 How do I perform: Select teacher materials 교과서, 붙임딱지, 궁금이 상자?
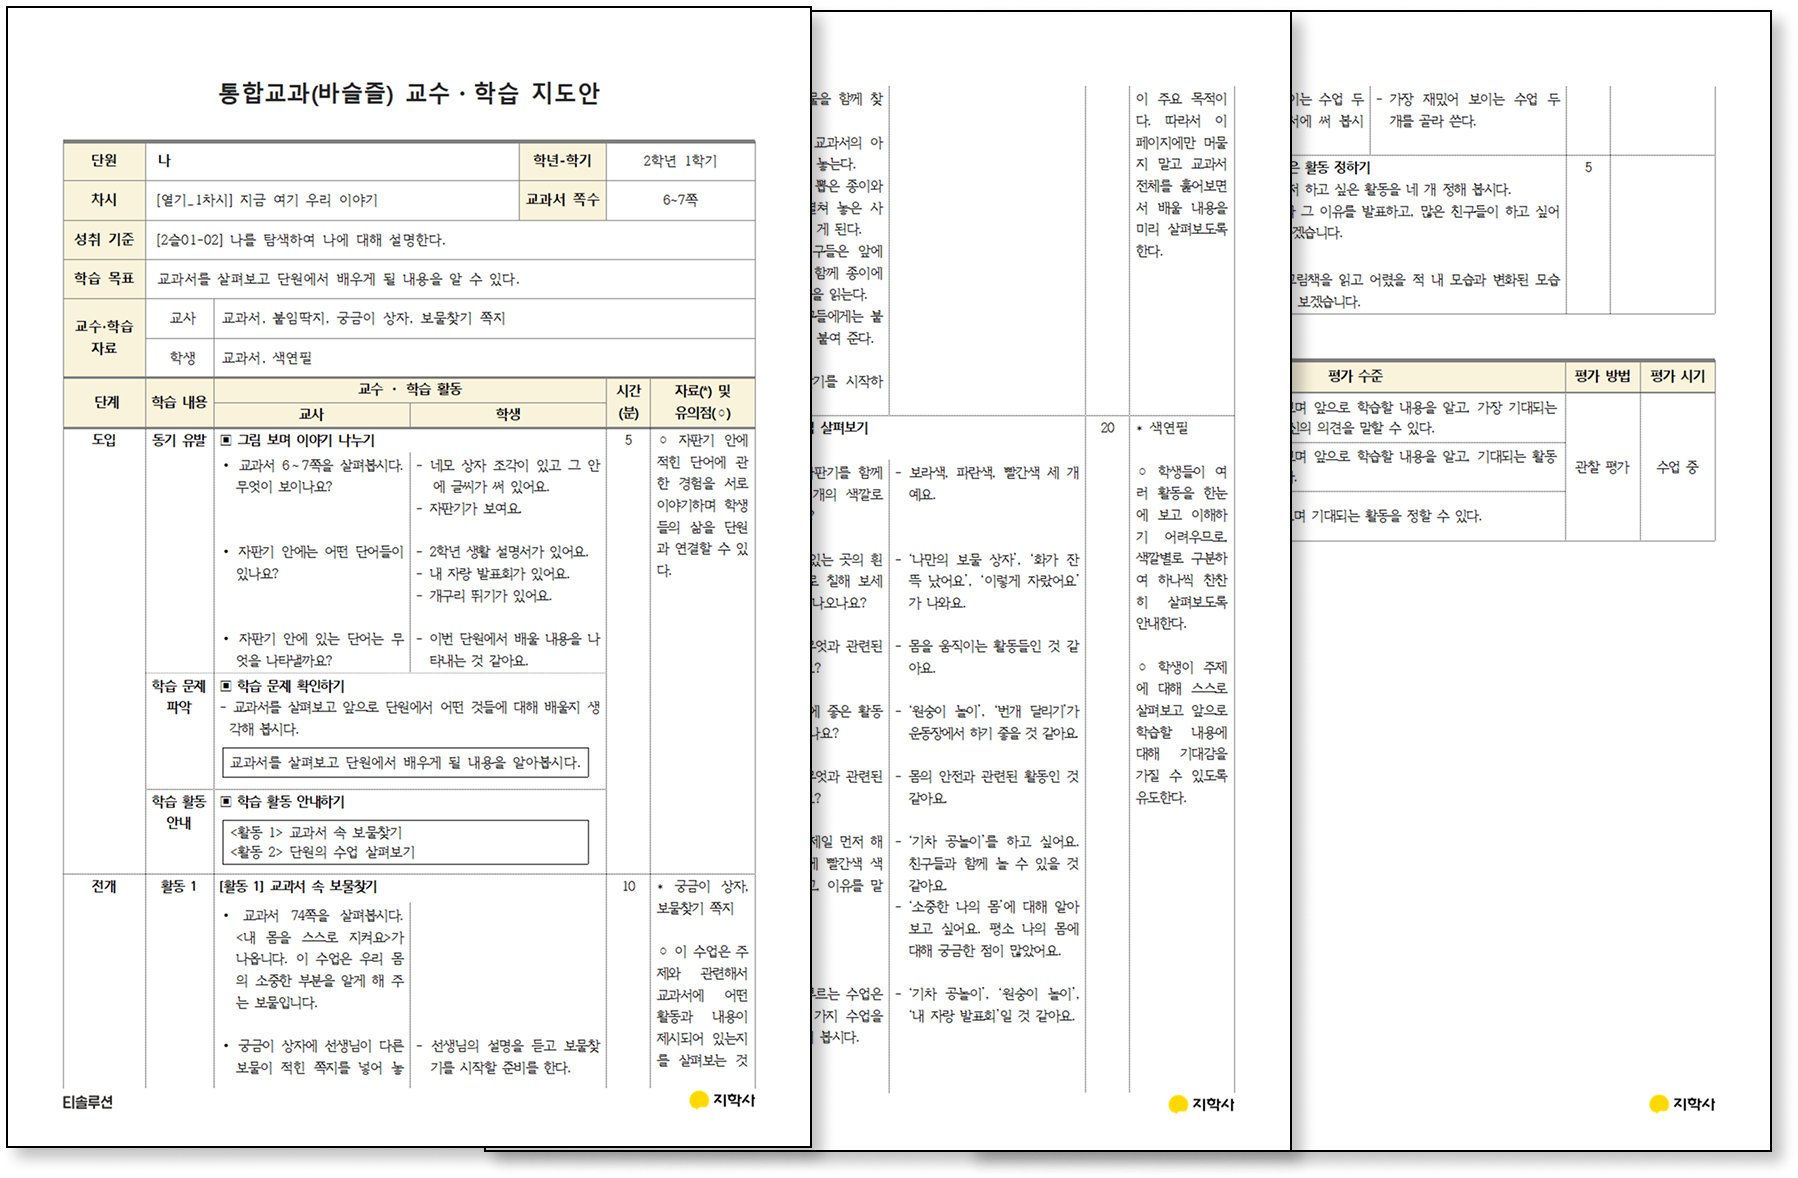coord(363,318)
